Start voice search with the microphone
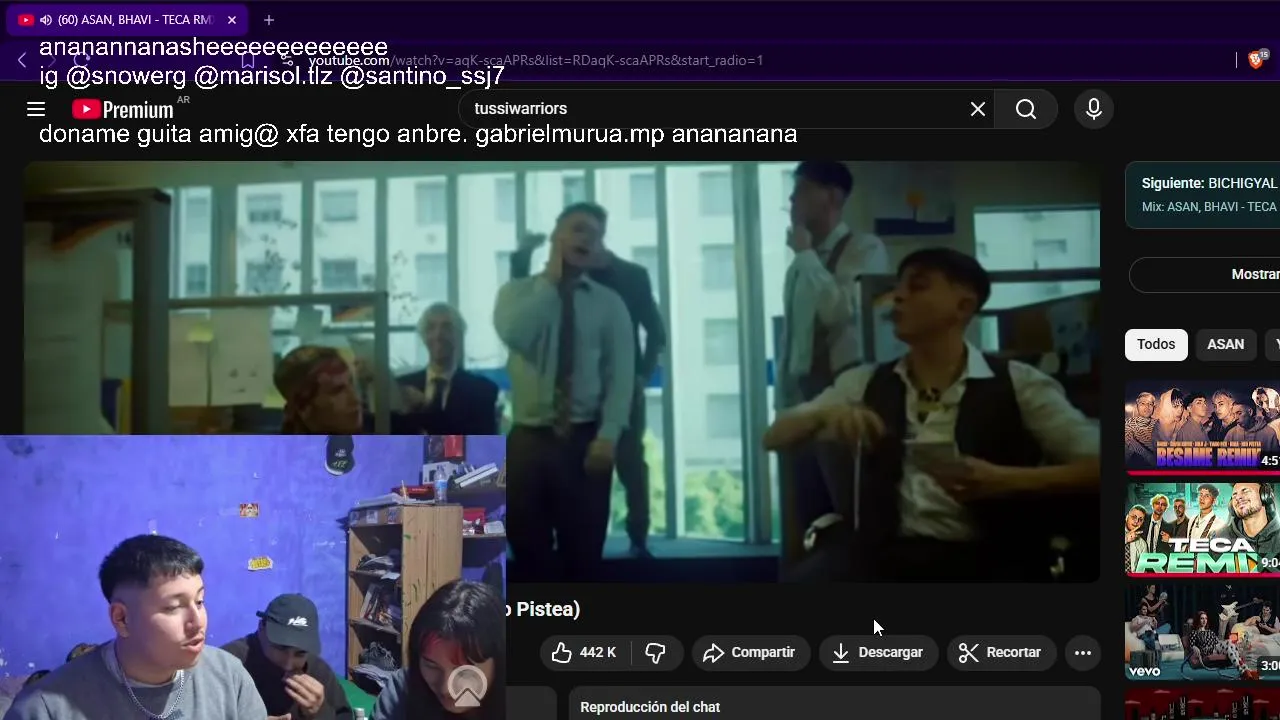The width and height of the screenshot is (1280, 720). pyautogui.click(x=1094, y=109)
